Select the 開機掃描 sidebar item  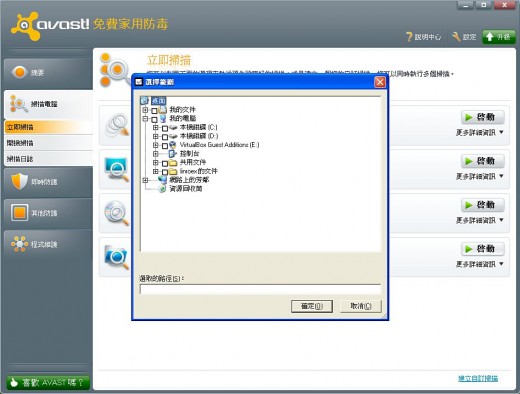click(x=49, y=143)
